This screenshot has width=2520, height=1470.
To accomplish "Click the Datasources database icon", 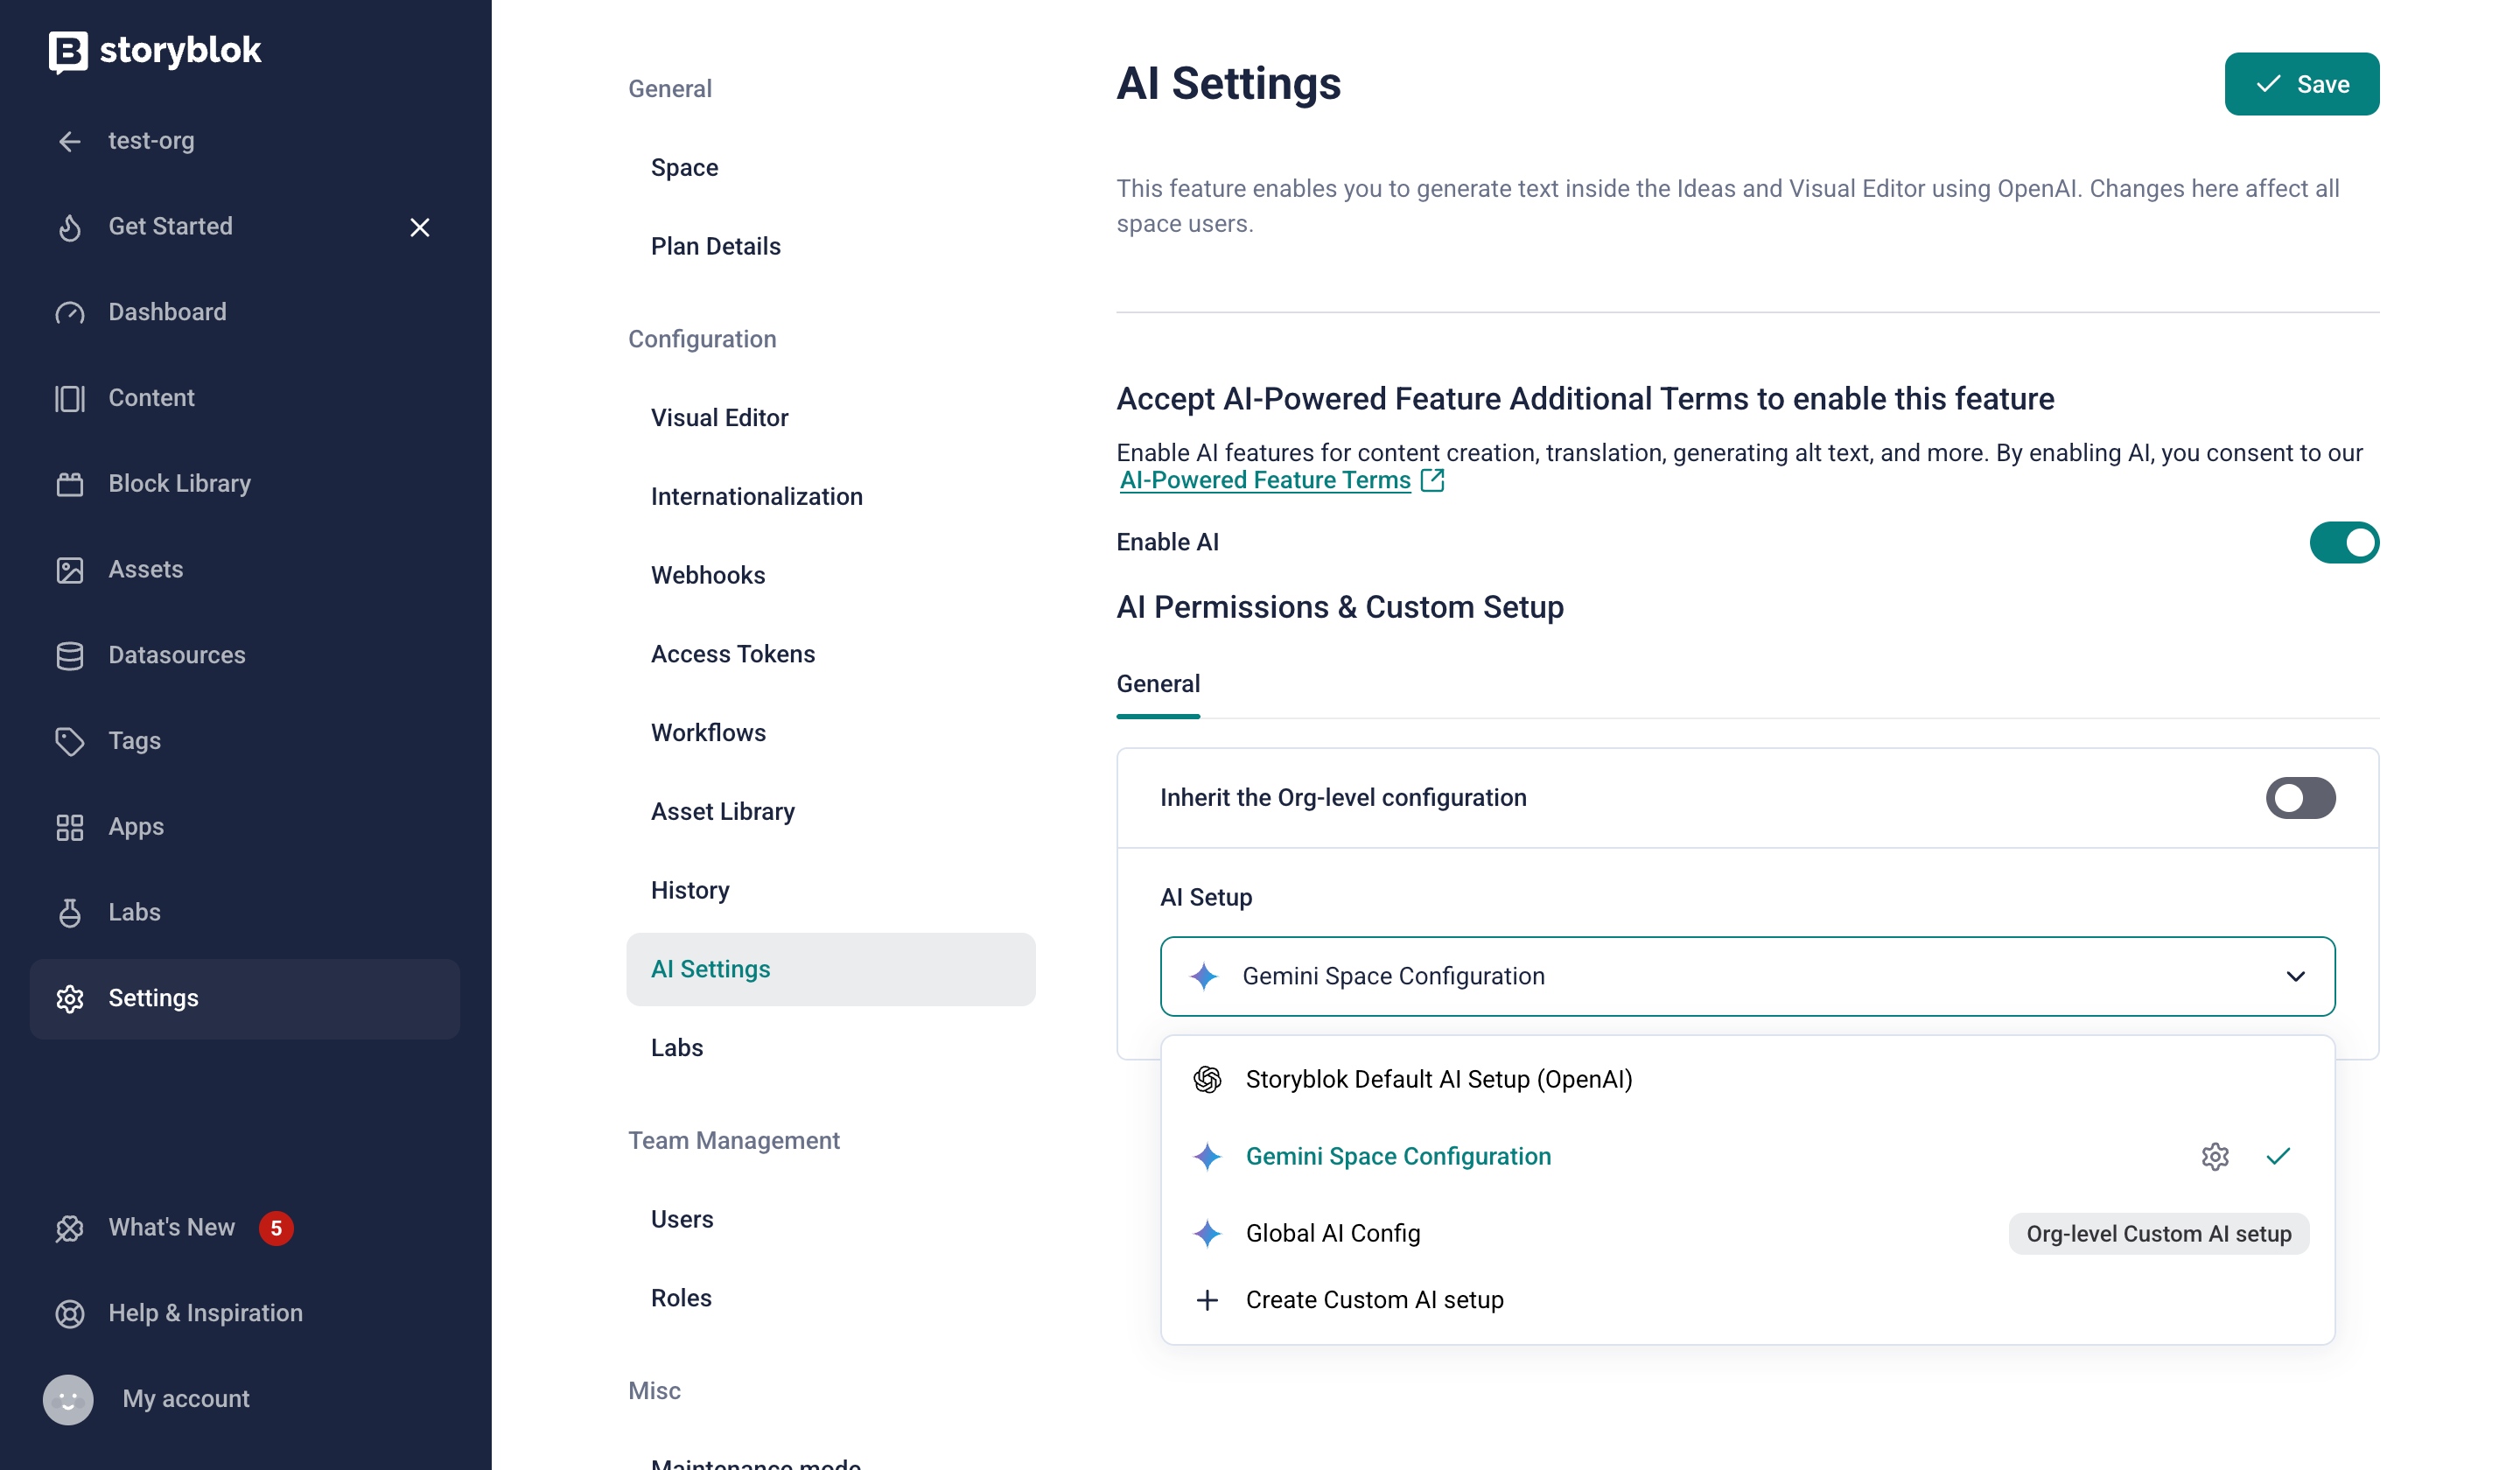I will pos(69,655).
